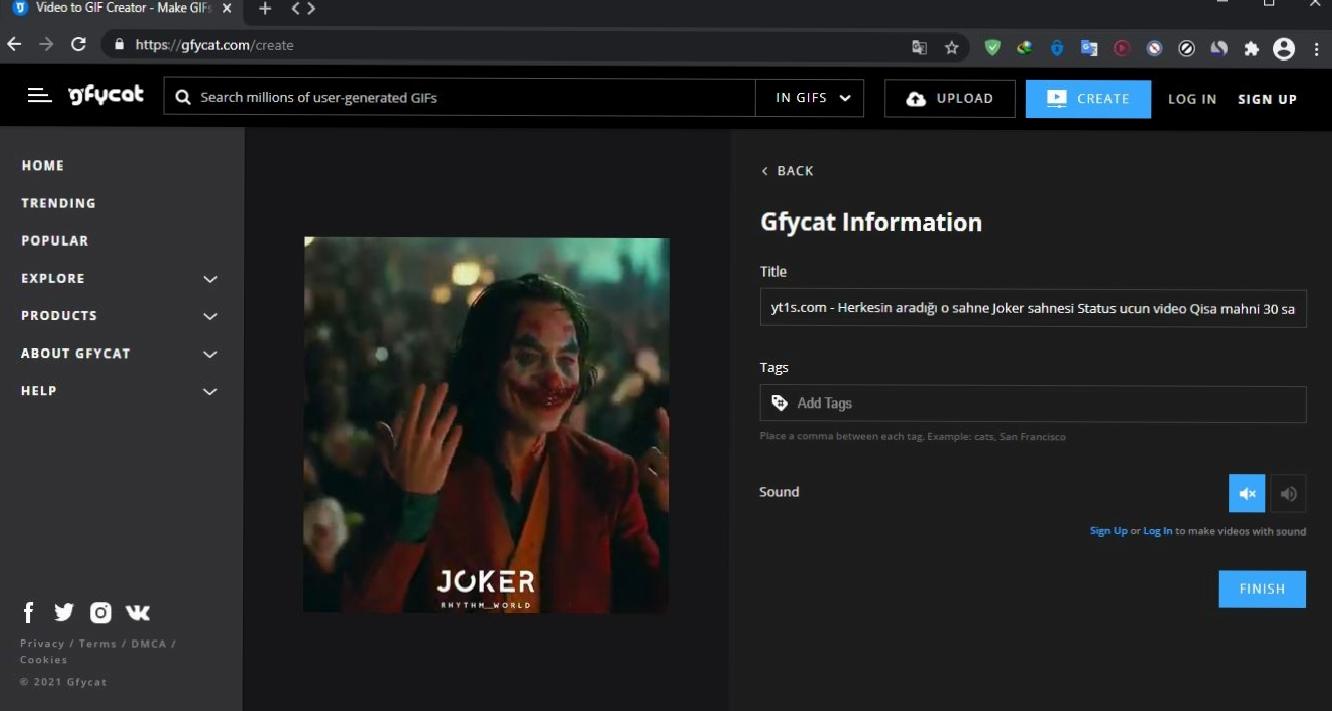Bookmark this page with the star
The height and width of the screenshot is (711, 1332).
pos(951,47)
